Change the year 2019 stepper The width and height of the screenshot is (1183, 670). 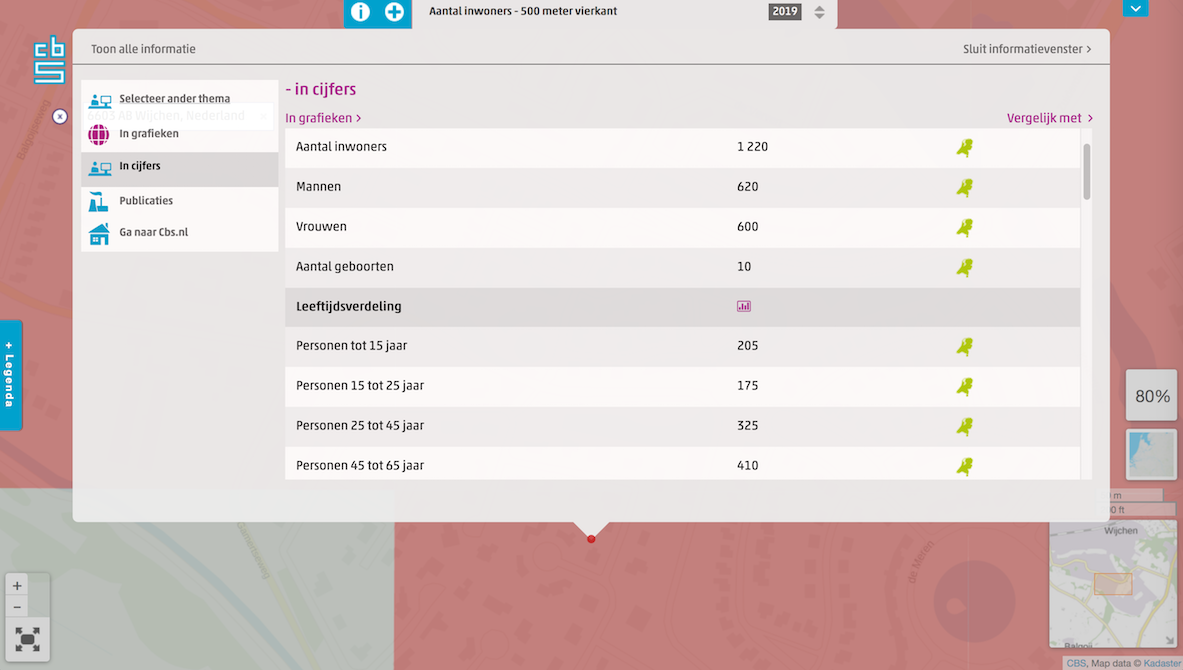819,12
